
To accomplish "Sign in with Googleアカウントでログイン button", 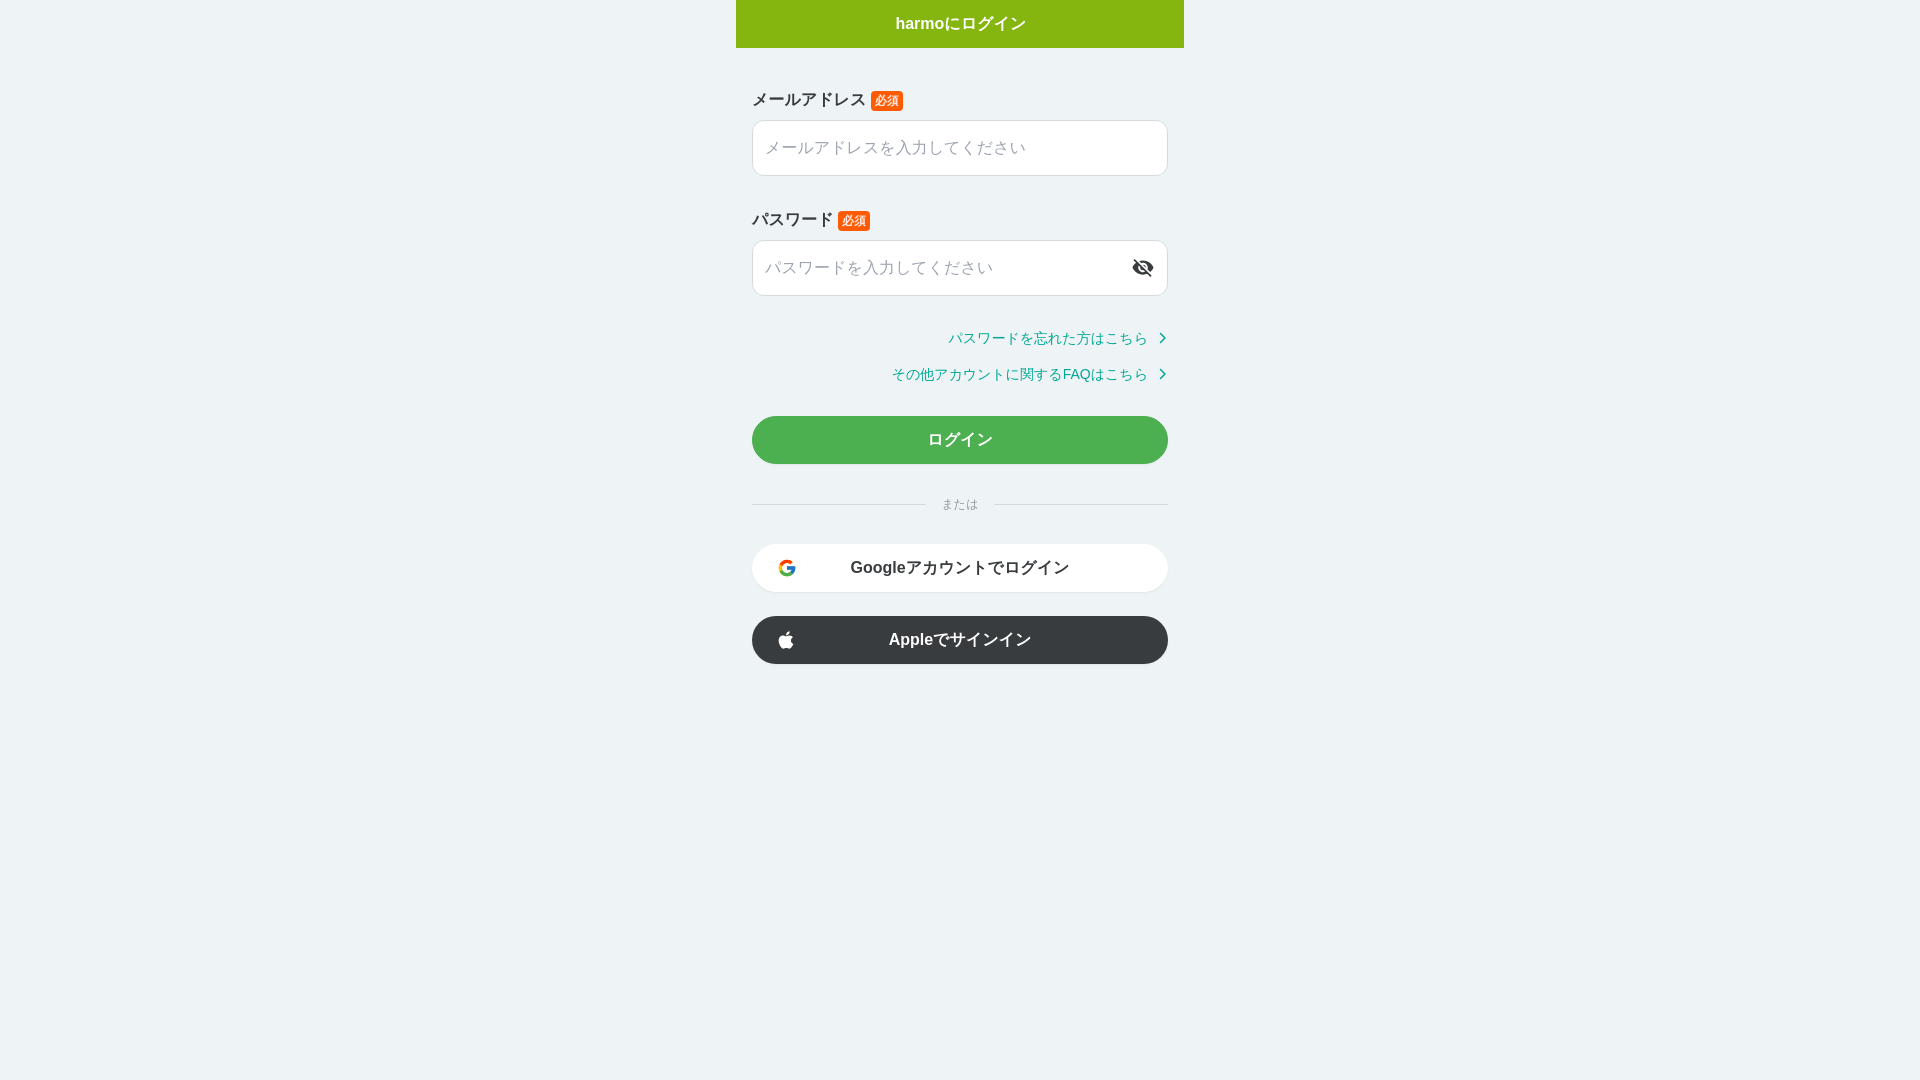I will (x=960, y=568).
